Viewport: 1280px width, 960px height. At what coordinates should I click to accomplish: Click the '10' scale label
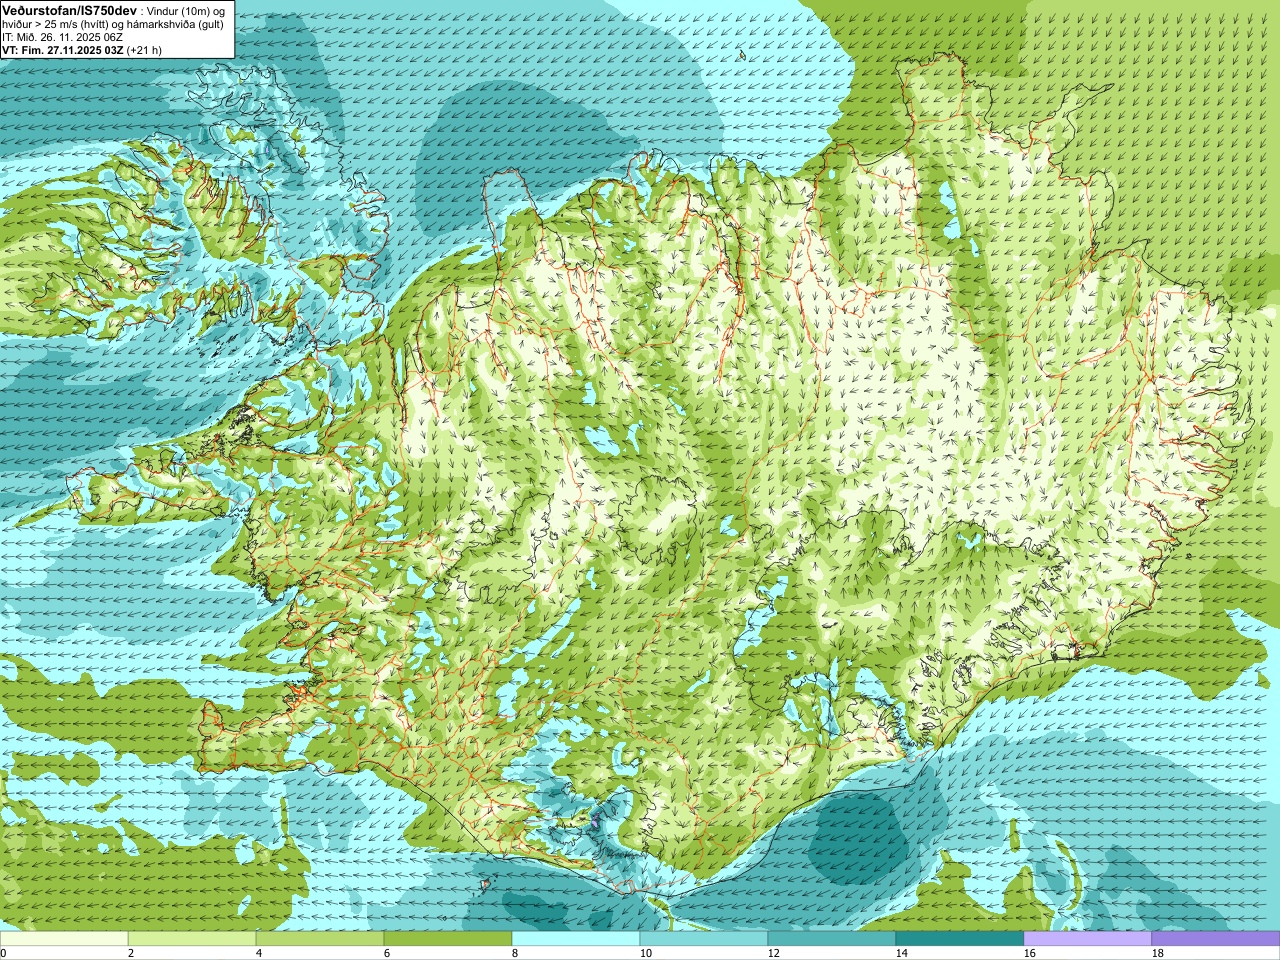tap(645, 953)
